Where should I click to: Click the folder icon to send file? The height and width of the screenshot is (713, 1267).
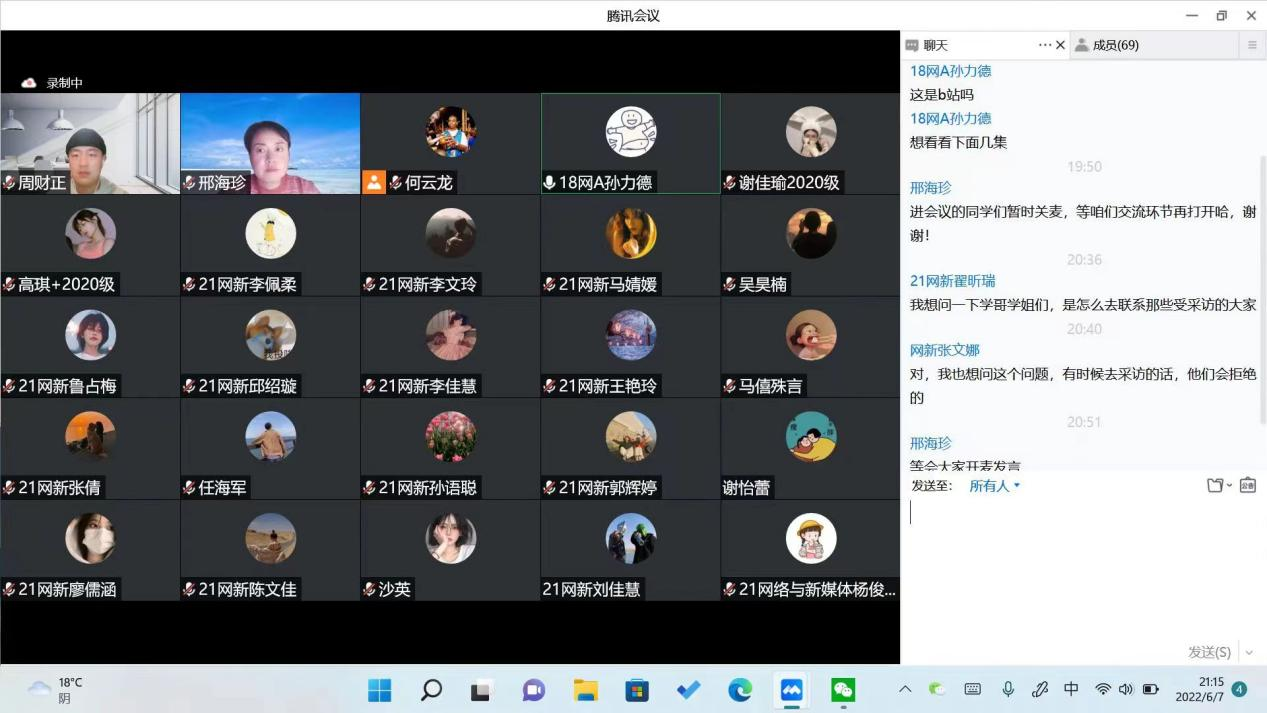[x=1215, y=486]
